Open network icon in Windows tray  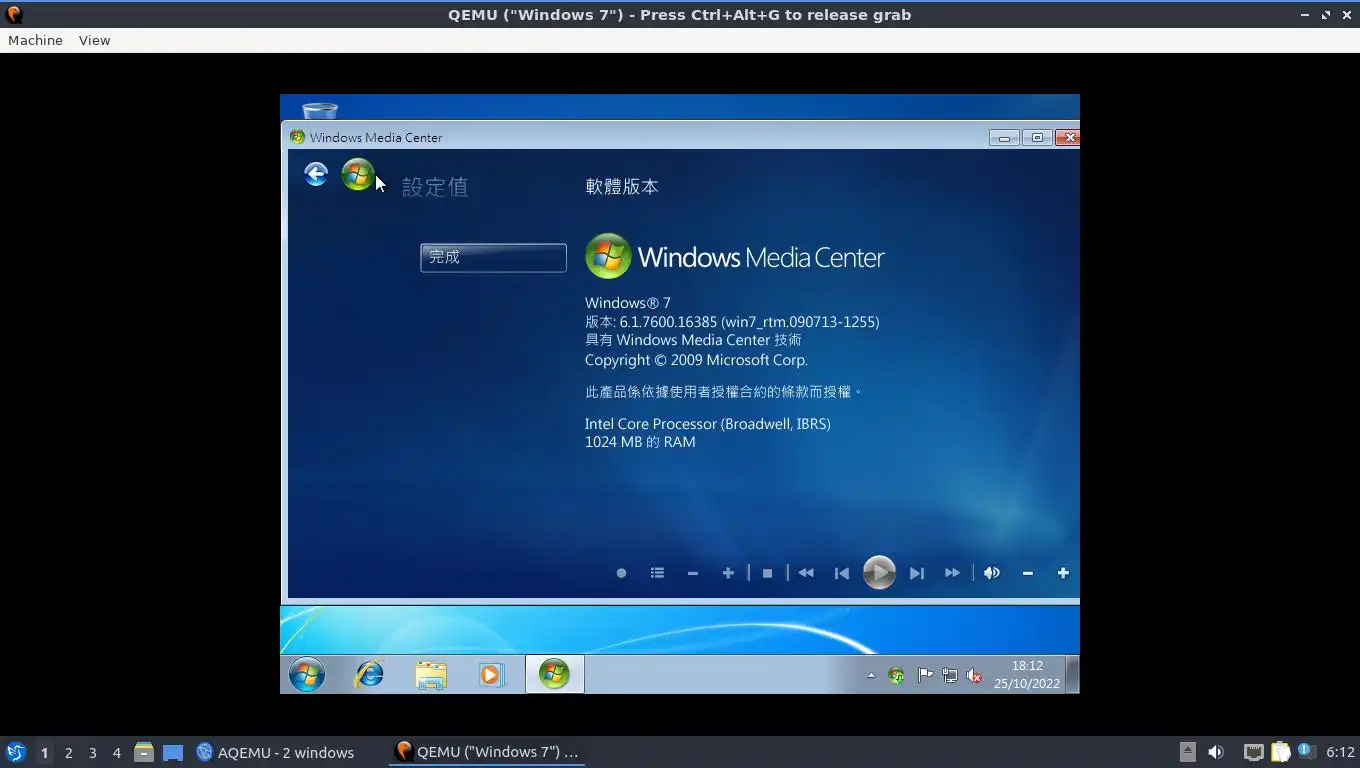[x=950, y=676]
